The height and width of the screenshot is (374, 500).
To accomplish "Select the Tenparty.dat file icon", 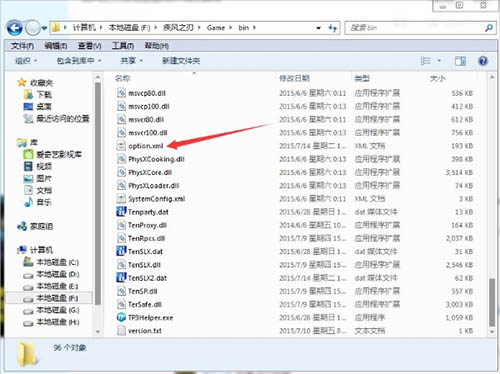I will tap(121, 212).
